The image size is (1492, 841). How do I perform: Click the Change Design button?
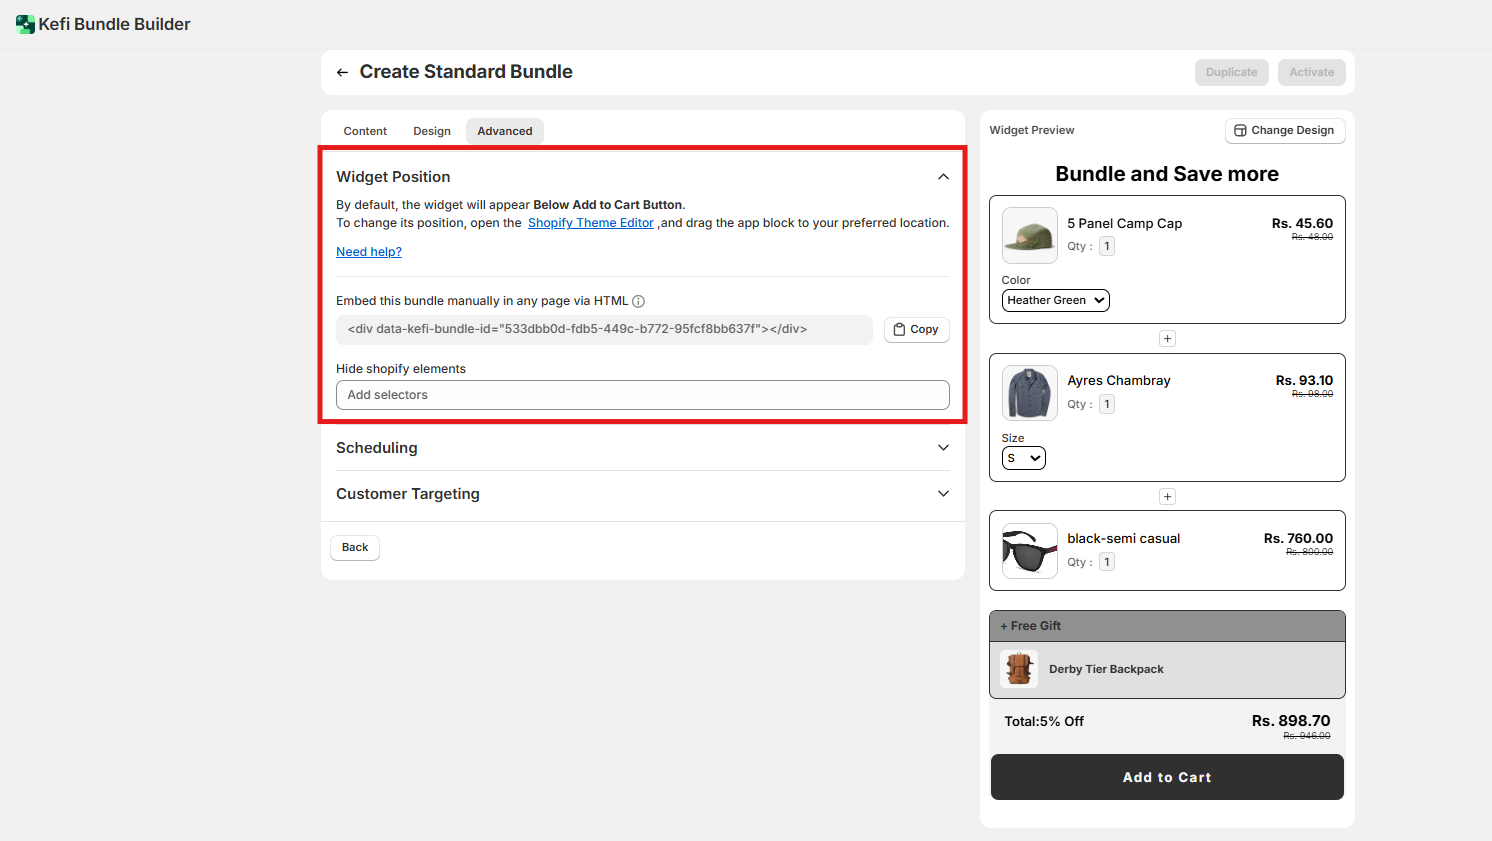[1284, 131]
